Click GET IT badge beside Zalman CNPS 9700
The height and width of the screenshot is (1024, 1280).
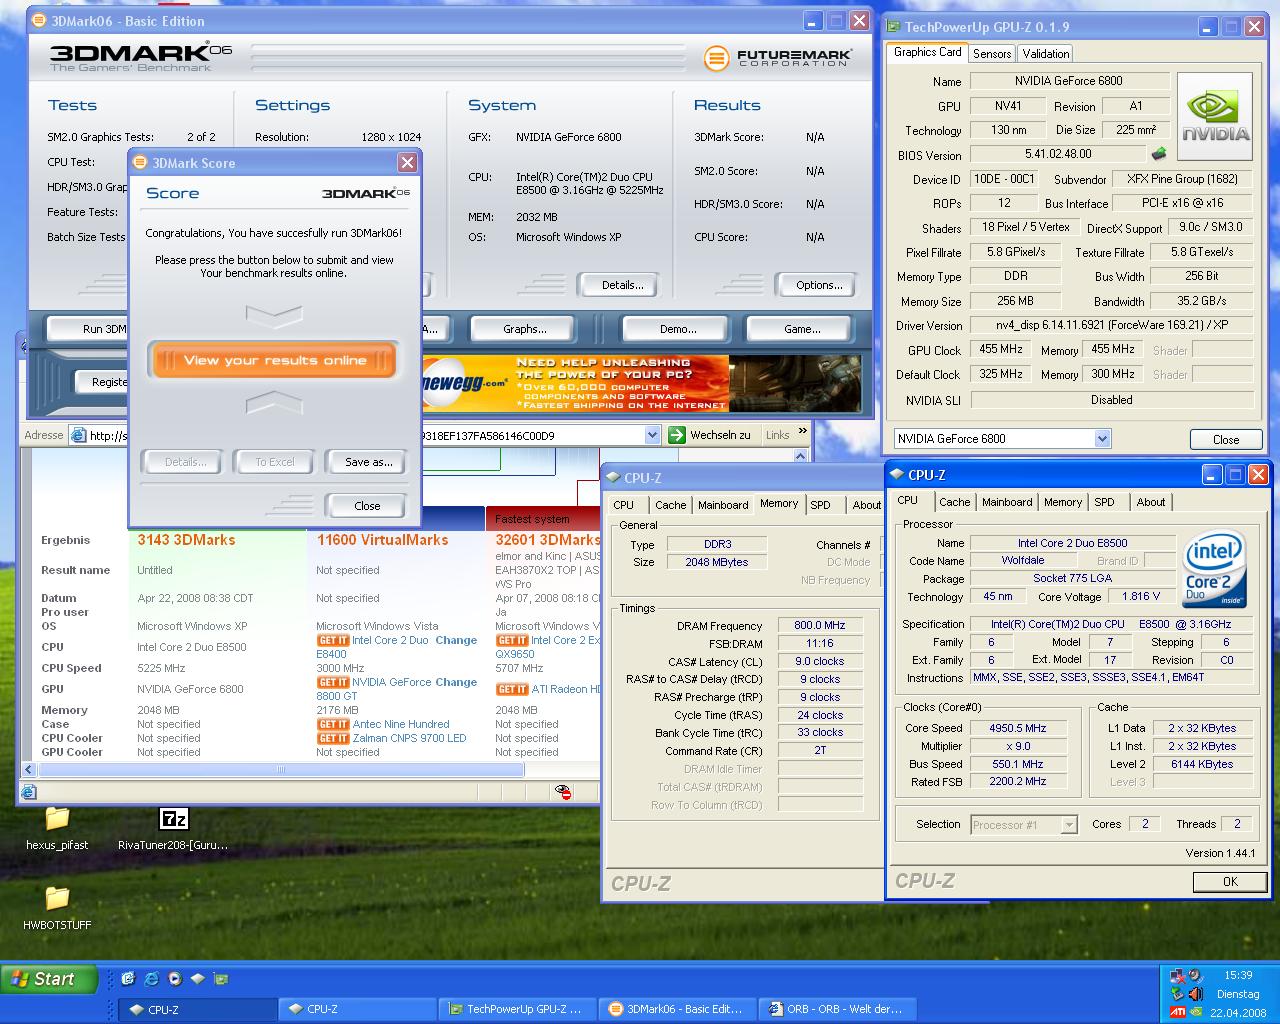click(333, 738)
